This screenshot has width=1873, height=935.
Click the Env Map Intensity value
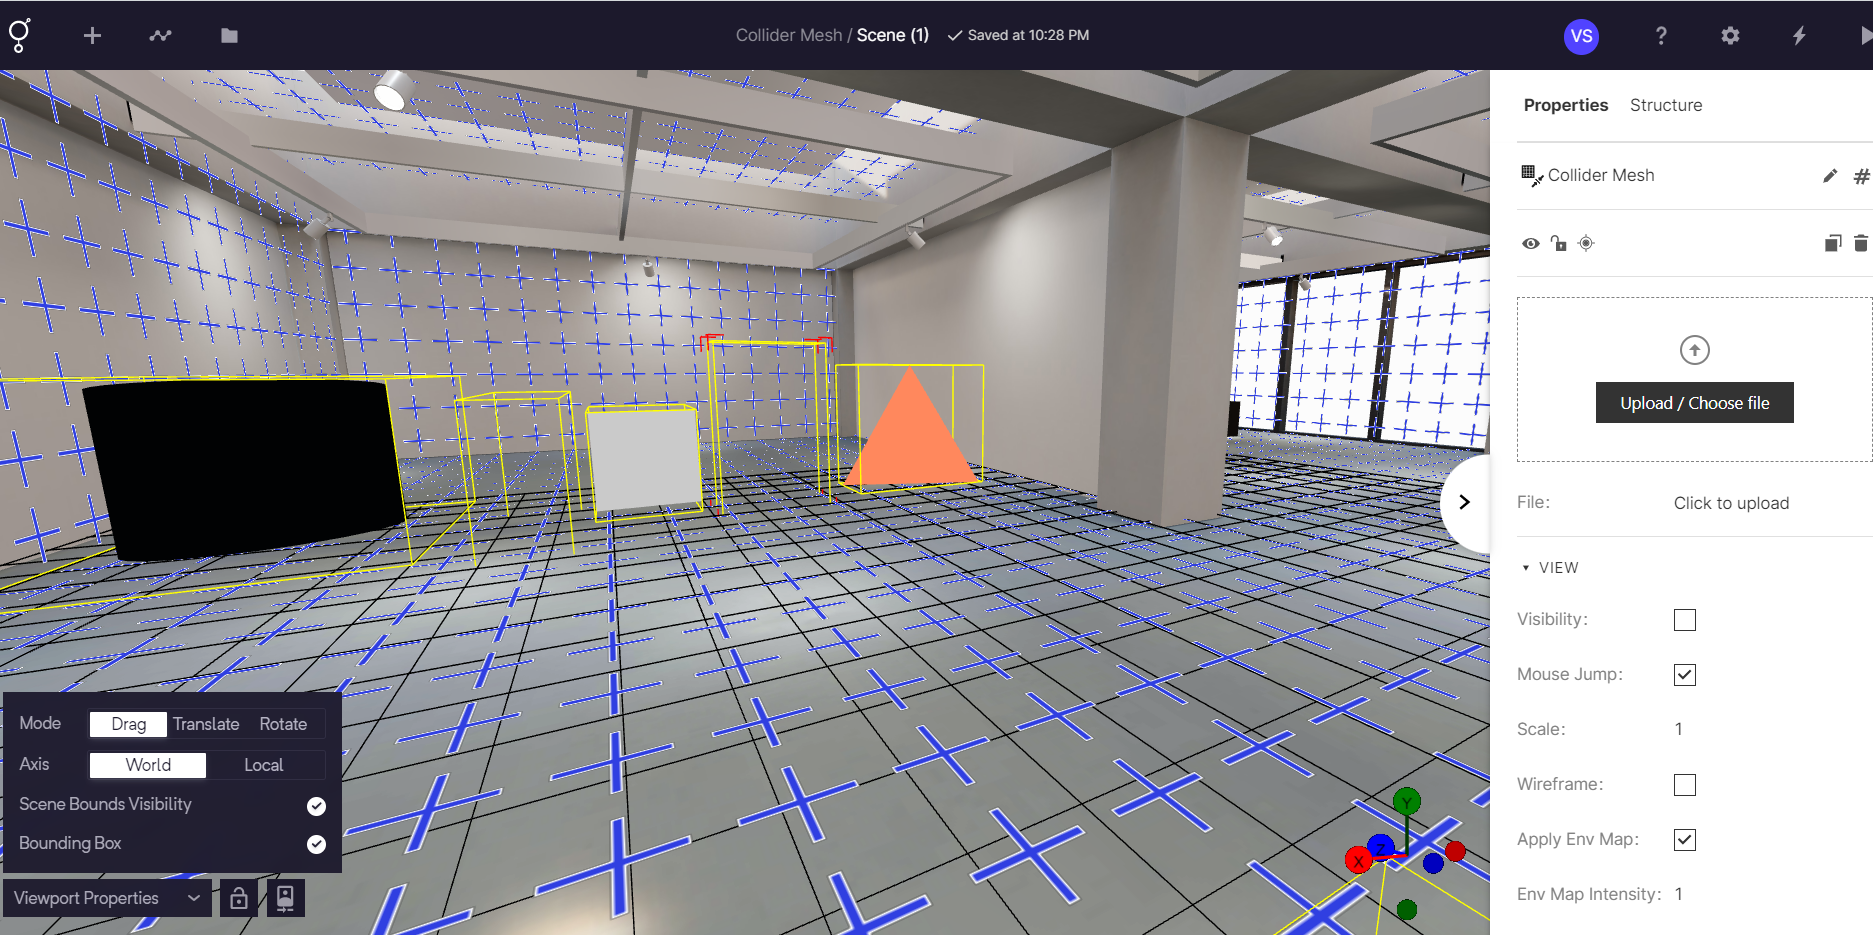(1679, 894)
